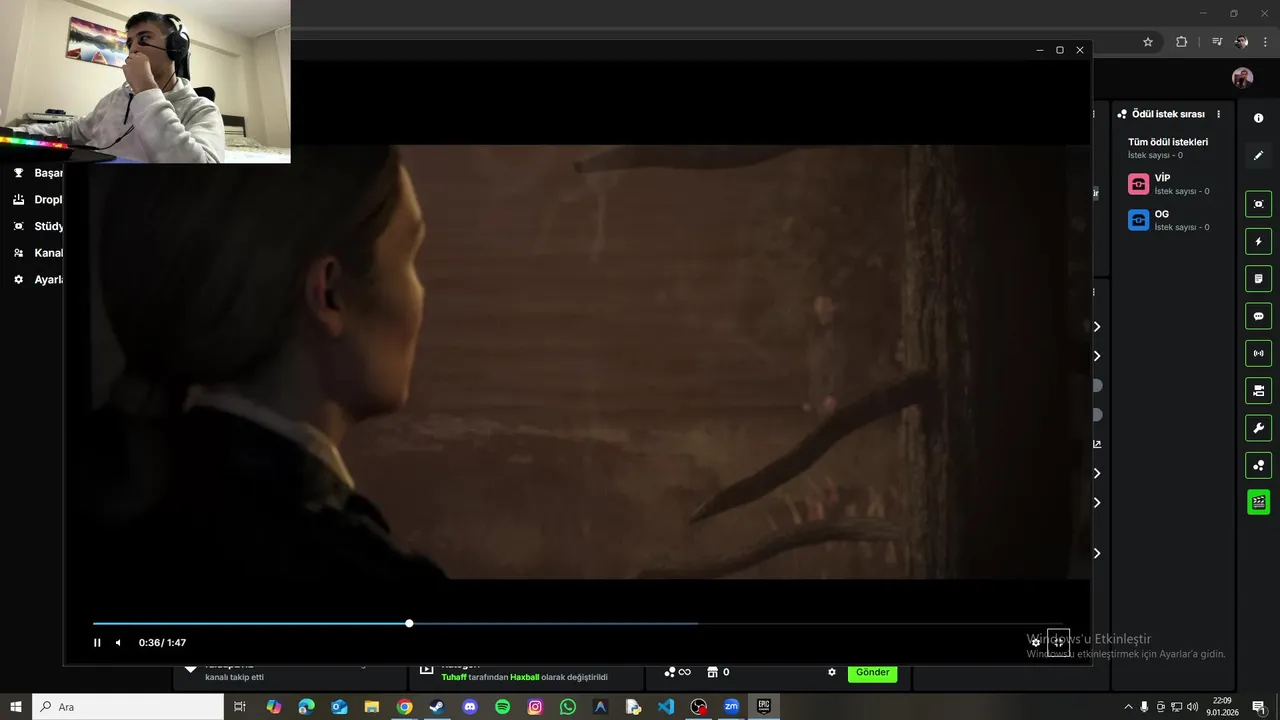The image size is (1280, 720).
Task: Open WhatsApp from the taskbar
Action: click(568, 707)
